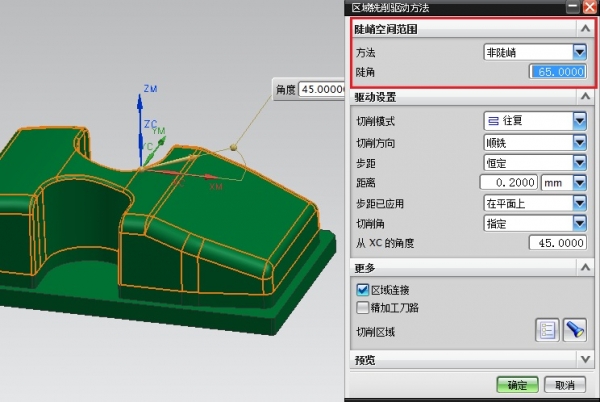Close the 区域铣削驱动方法 dialog
The image size is (600, 402).
coord(590,7)
